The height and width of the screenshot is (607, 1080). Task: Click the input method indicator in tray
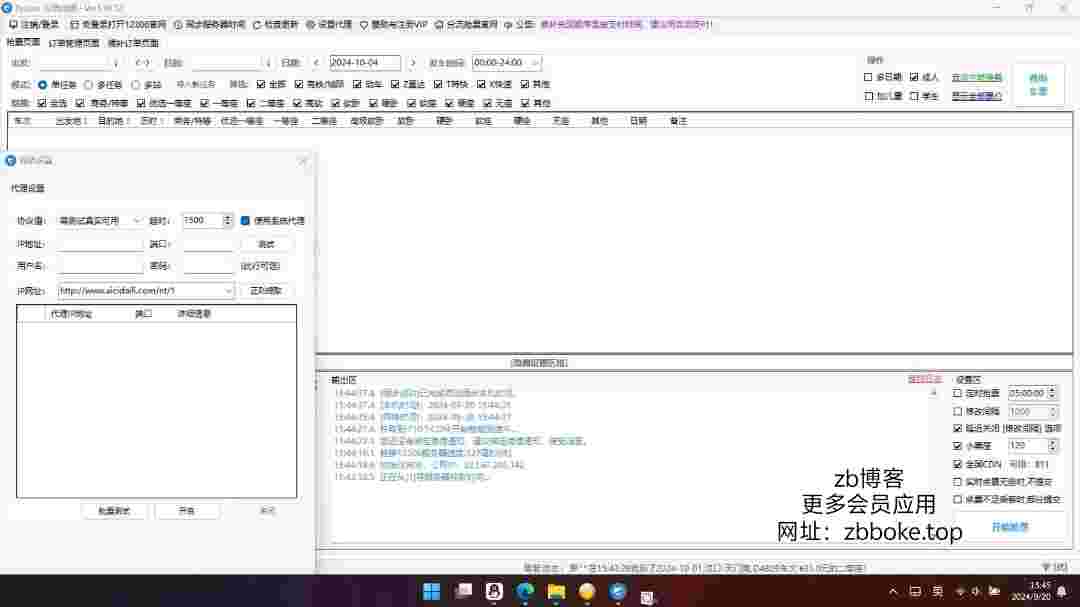pyautogui.click(x=937, y=591)
